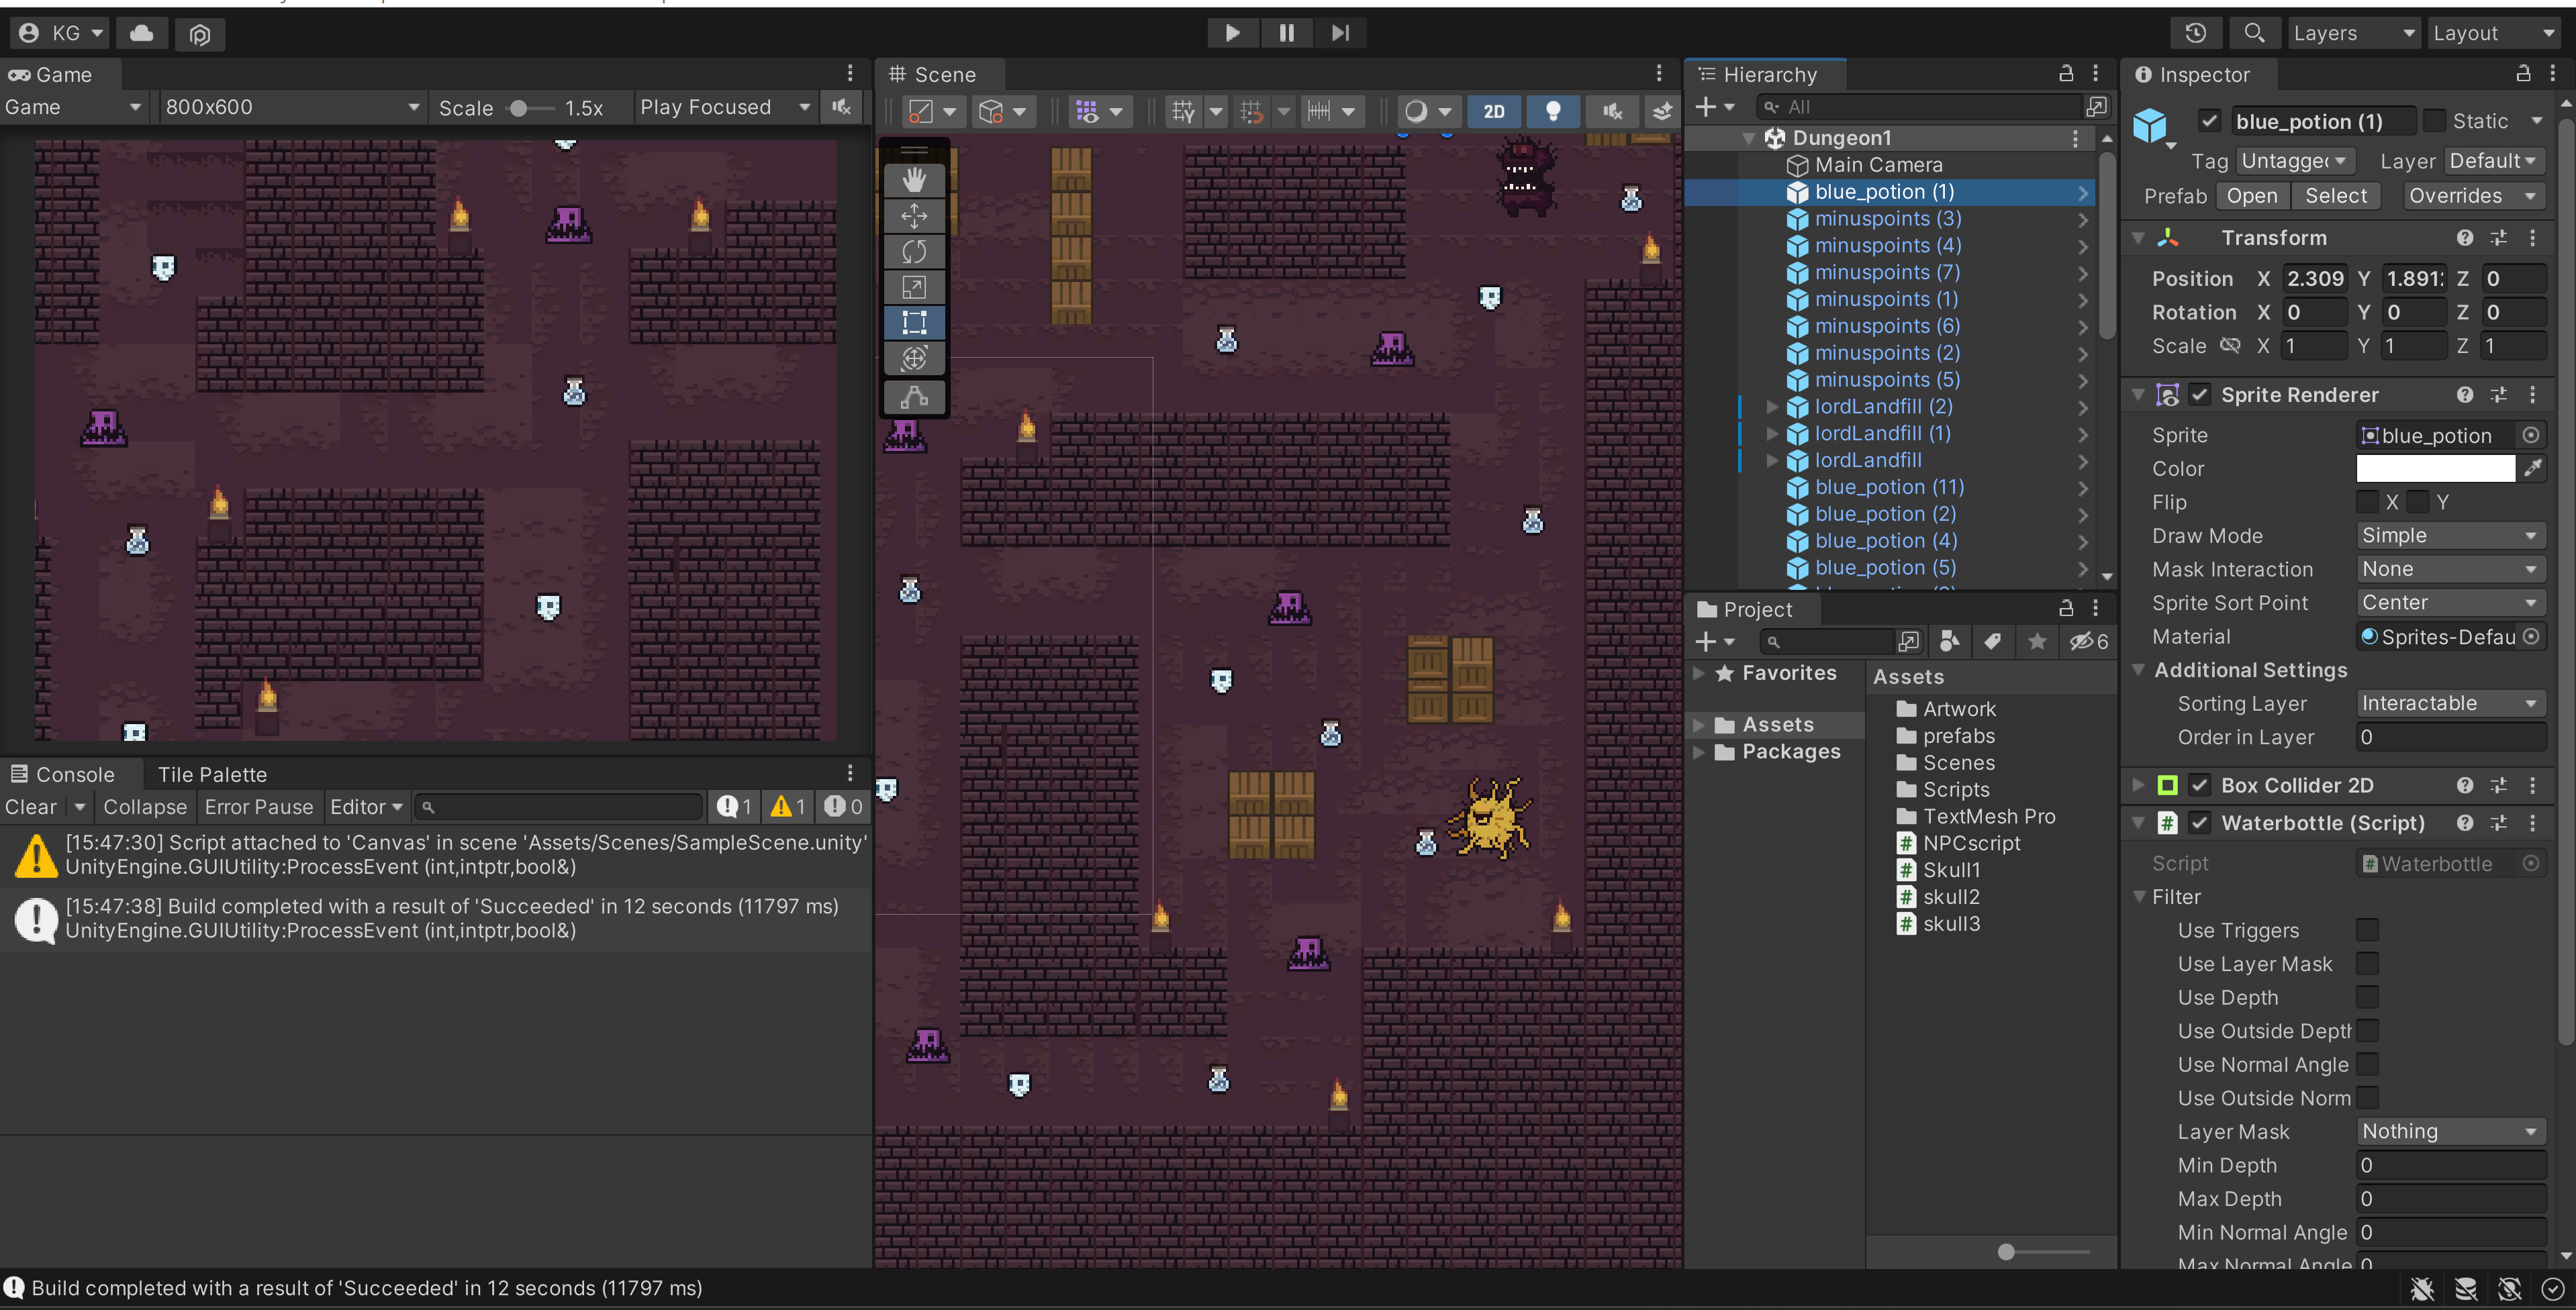Select the Rect tool in Scene toolbar

(x=914, y=322)
